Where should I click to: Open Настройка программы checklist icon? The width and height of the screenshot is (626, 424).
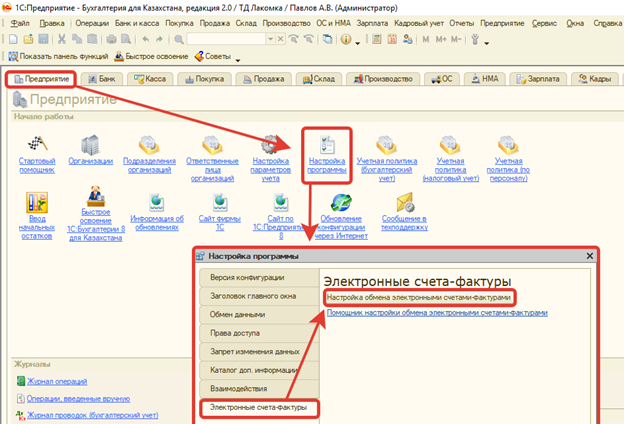click(327, 145)
